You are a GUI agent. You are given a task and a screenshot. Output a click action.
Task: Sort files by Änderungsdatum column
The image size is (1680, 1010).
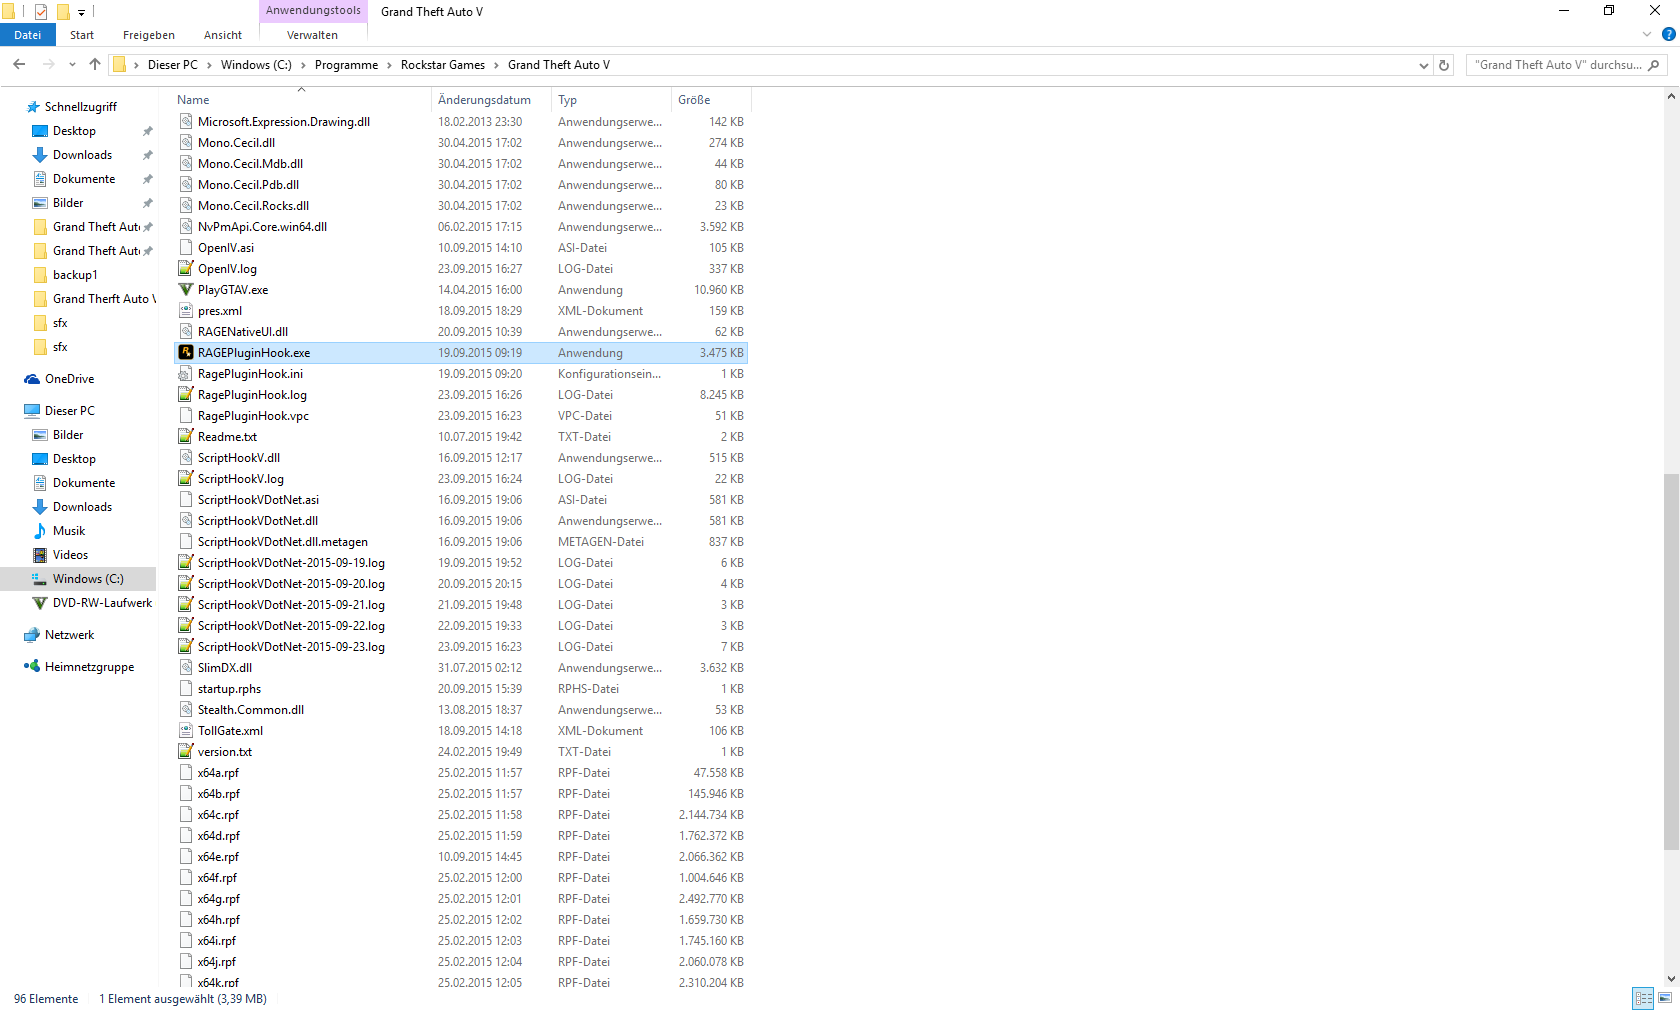click(492, 100)
